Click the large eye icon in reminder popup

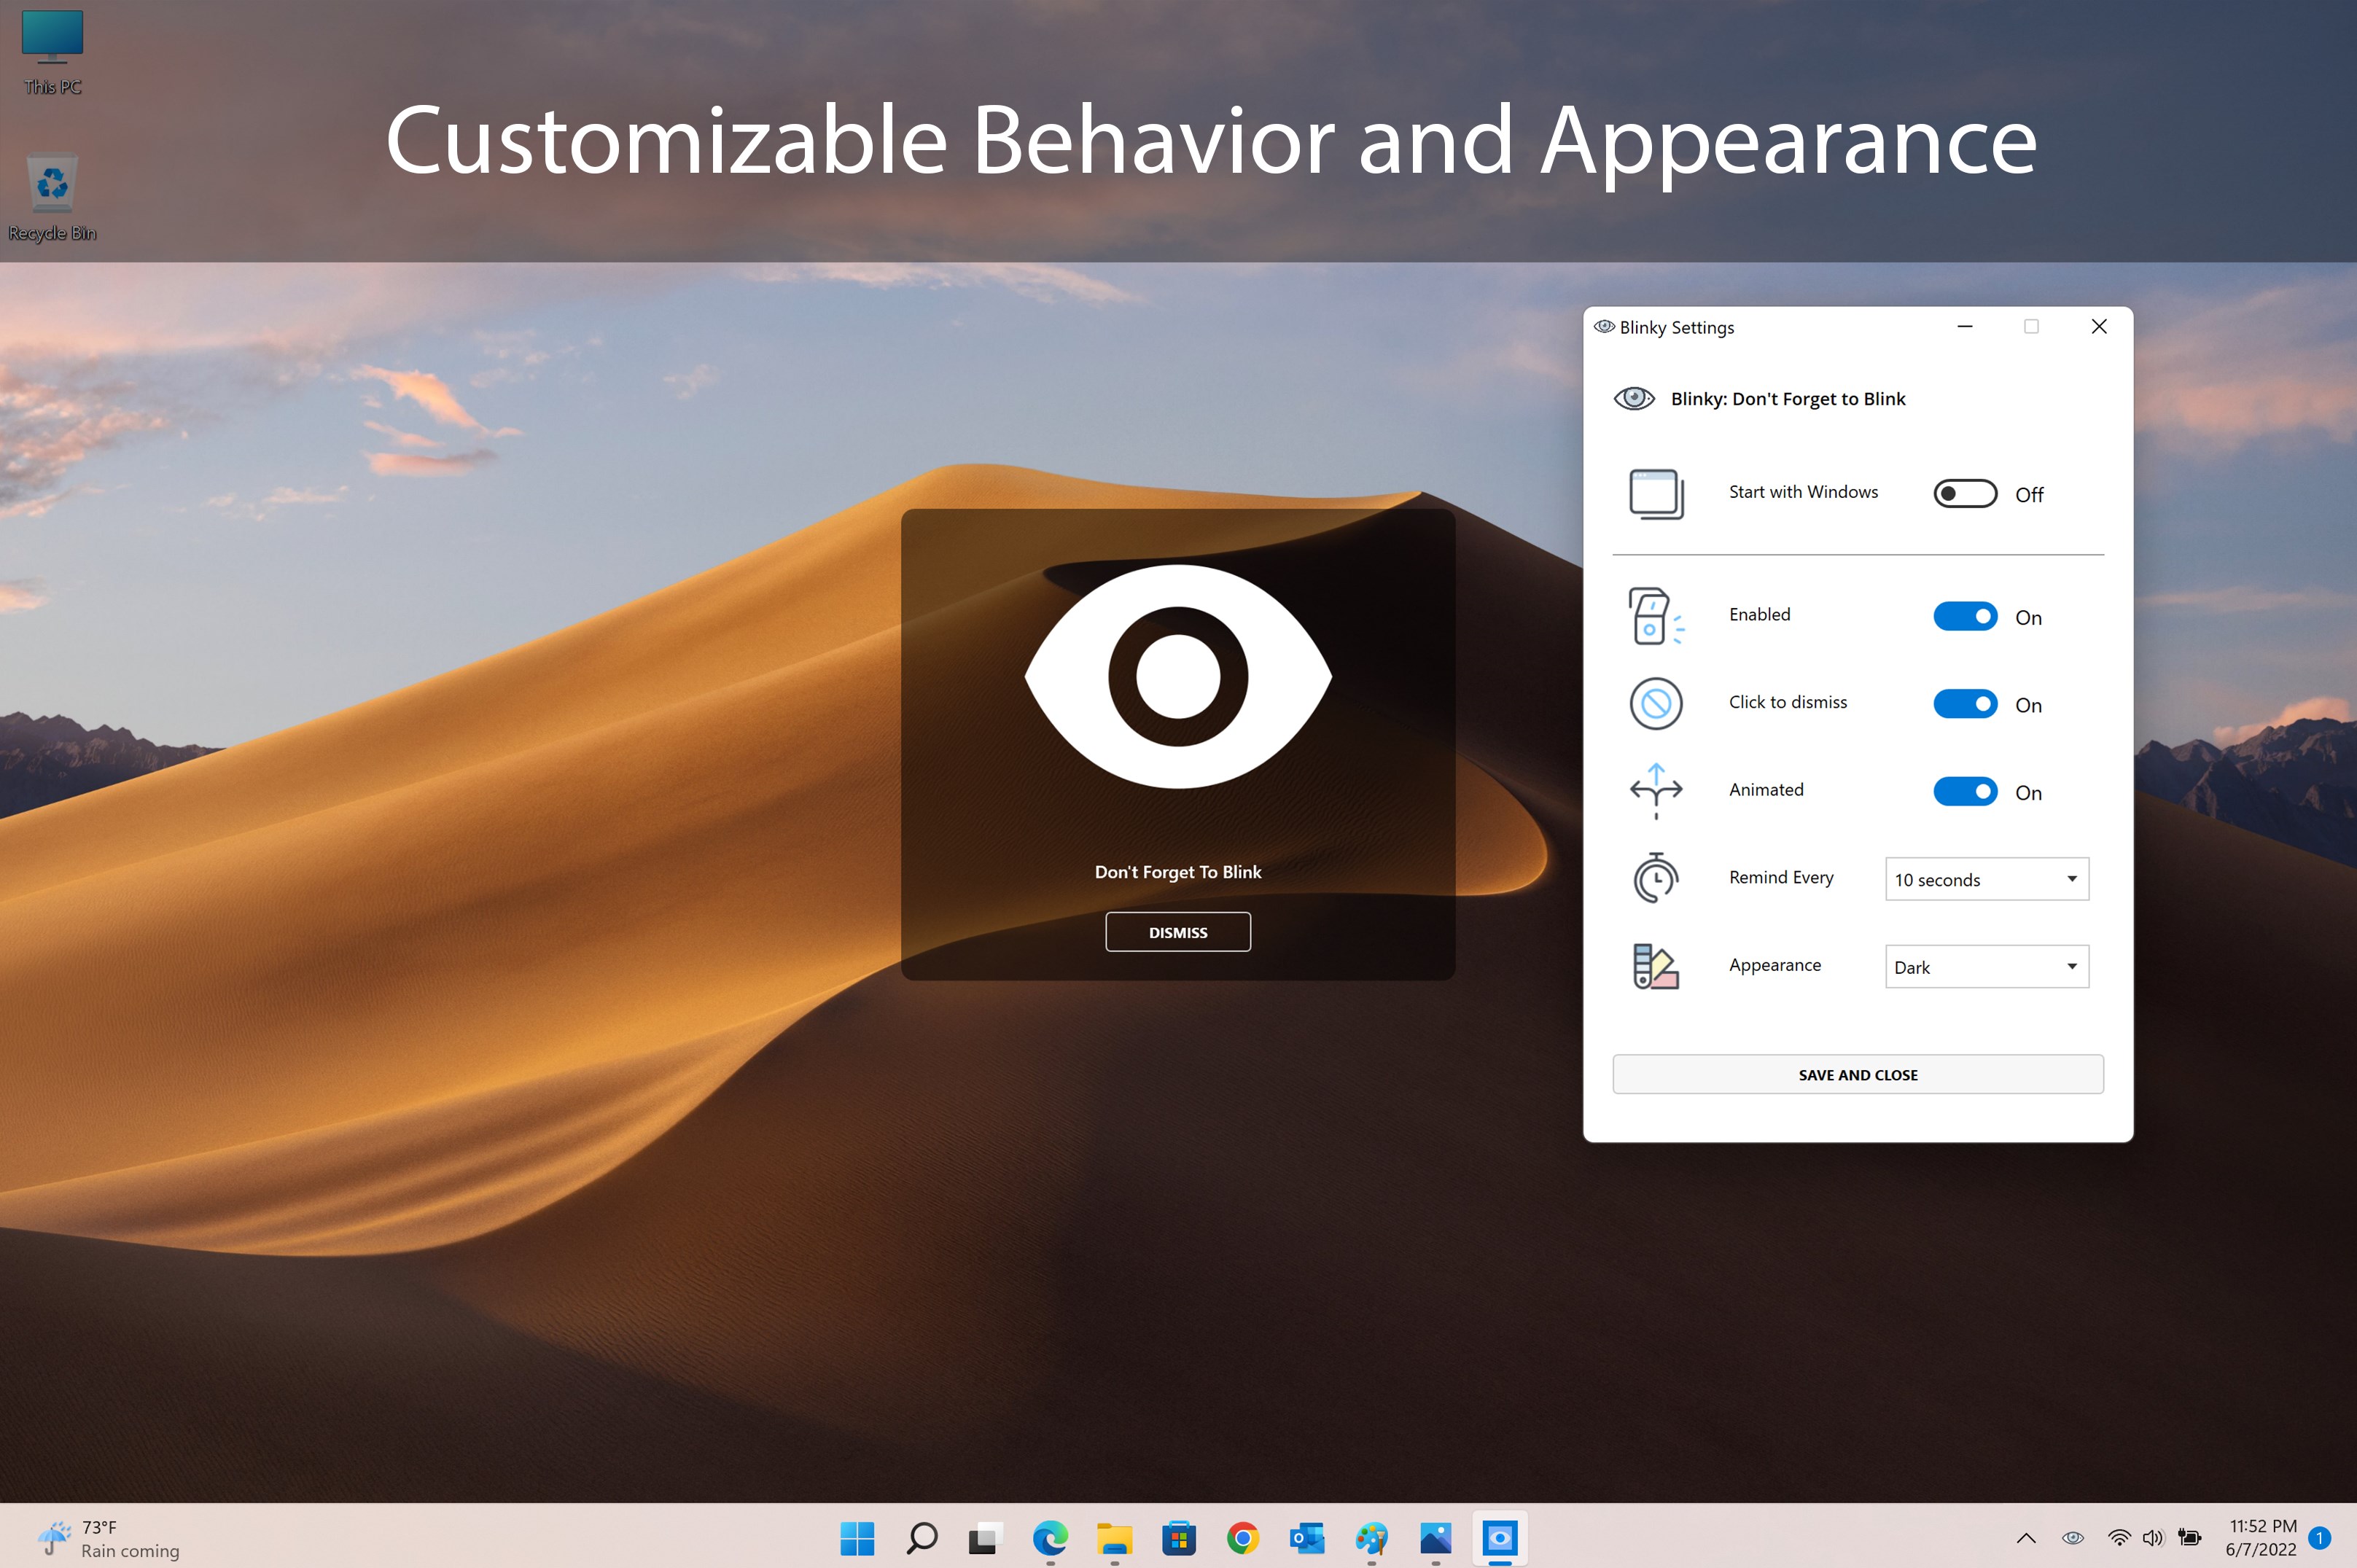point(1178,676)
